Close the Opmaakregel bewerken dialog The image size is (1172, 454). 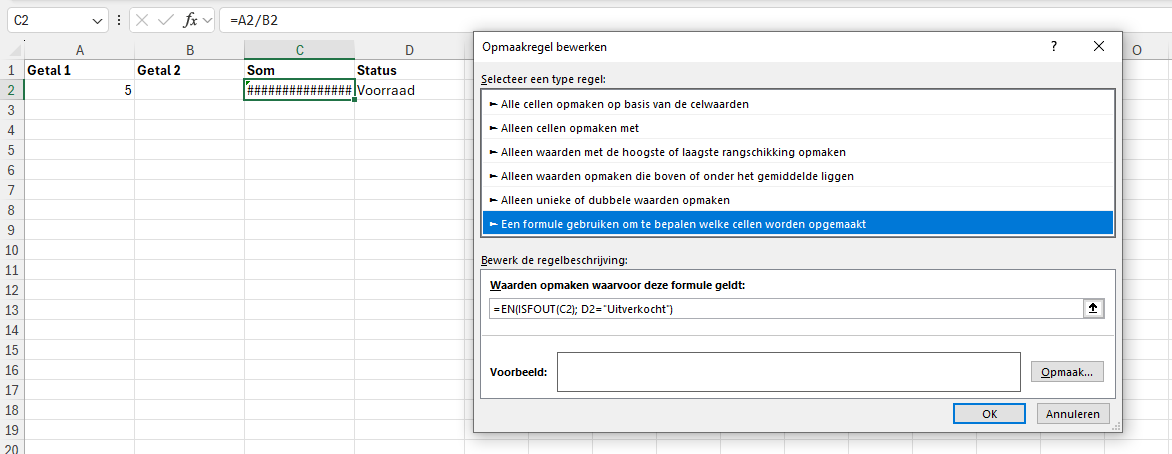coord(1099,46)
